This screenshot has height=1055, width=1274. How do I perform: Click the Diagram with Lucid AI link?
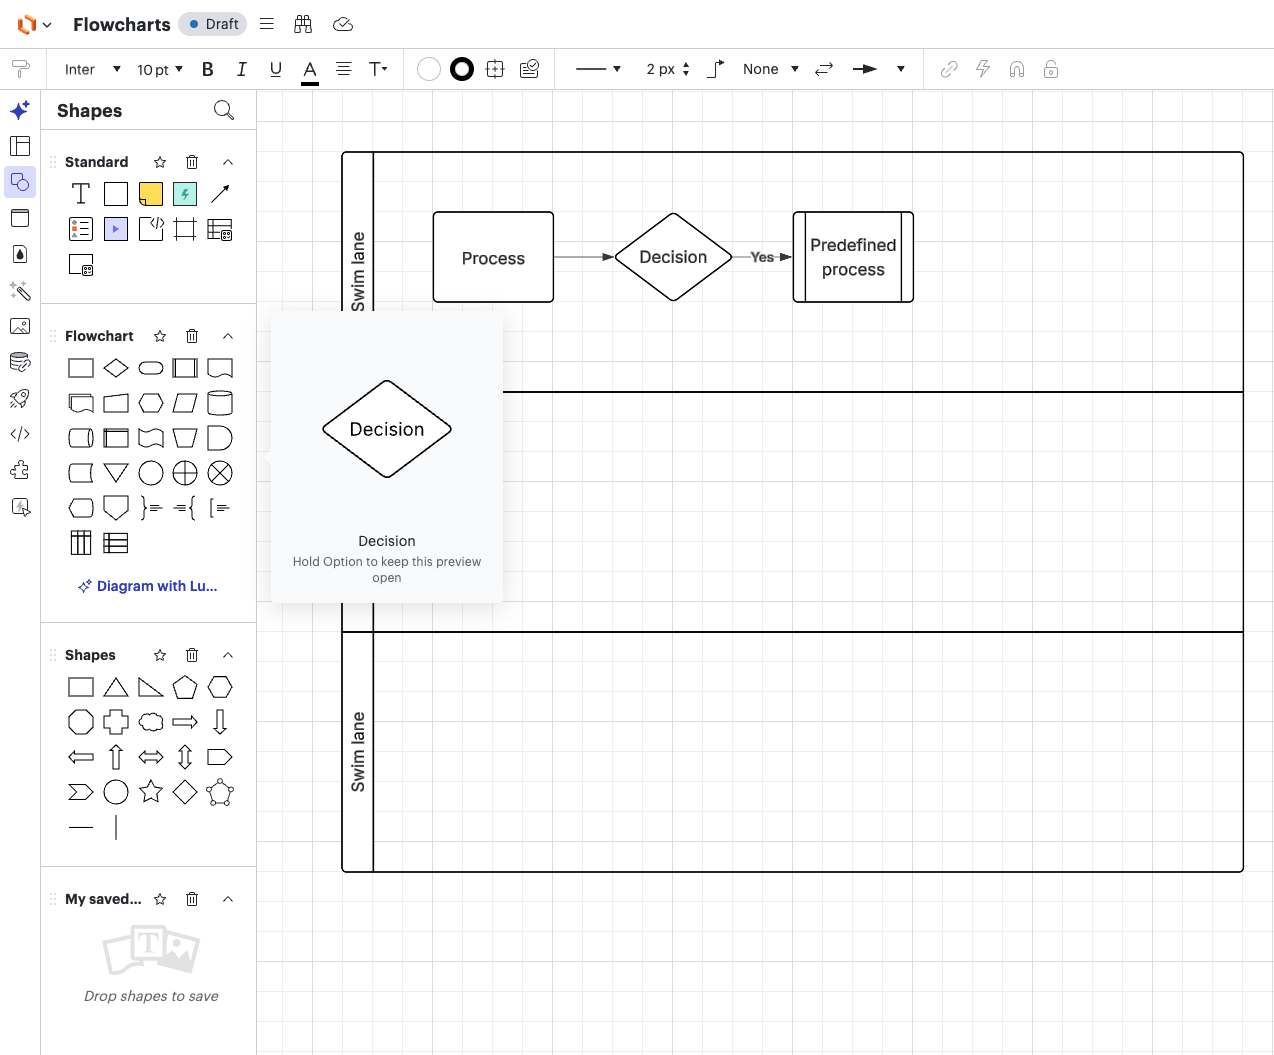148,586
